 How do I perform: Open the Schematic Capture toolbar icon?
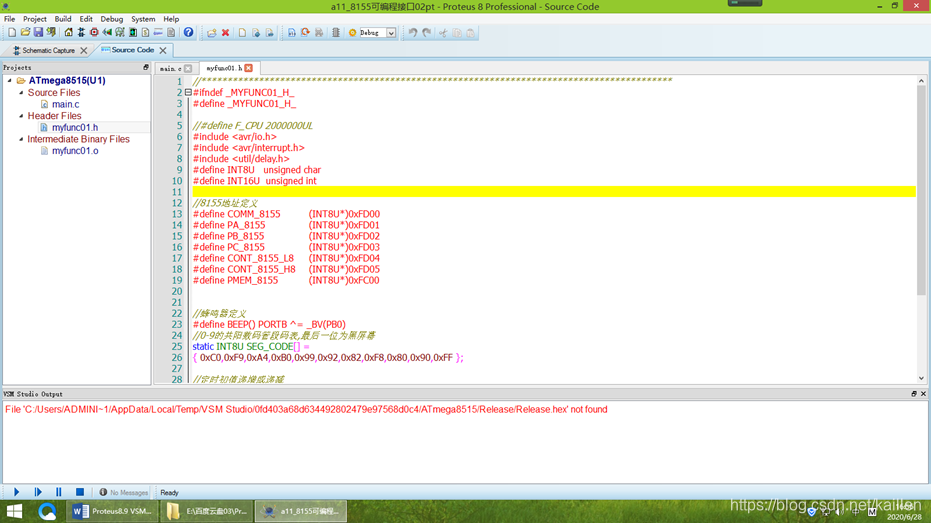click(x=81, y=33)
